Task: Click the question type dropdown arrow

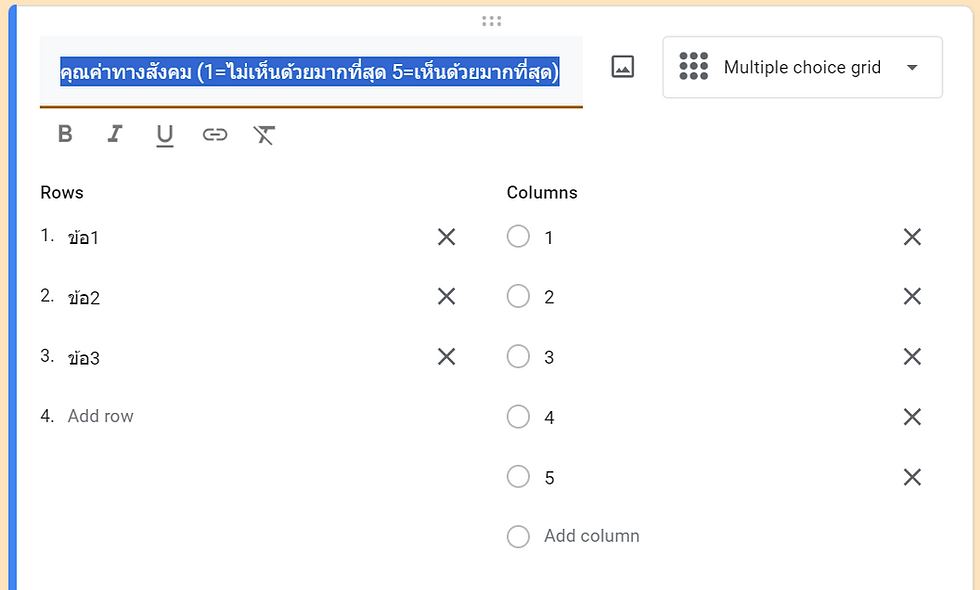Action: 911,66
